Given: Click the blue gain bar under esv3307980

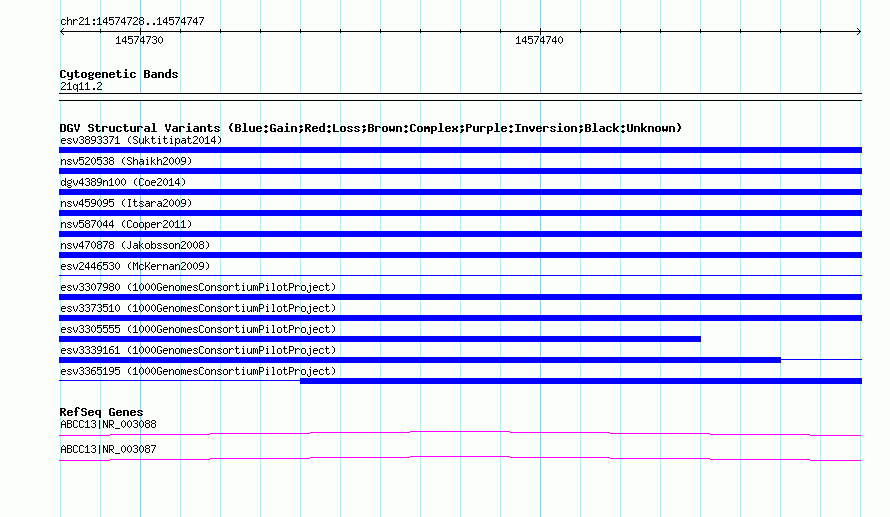Looking at the screenshot, I should pos(460,297).
